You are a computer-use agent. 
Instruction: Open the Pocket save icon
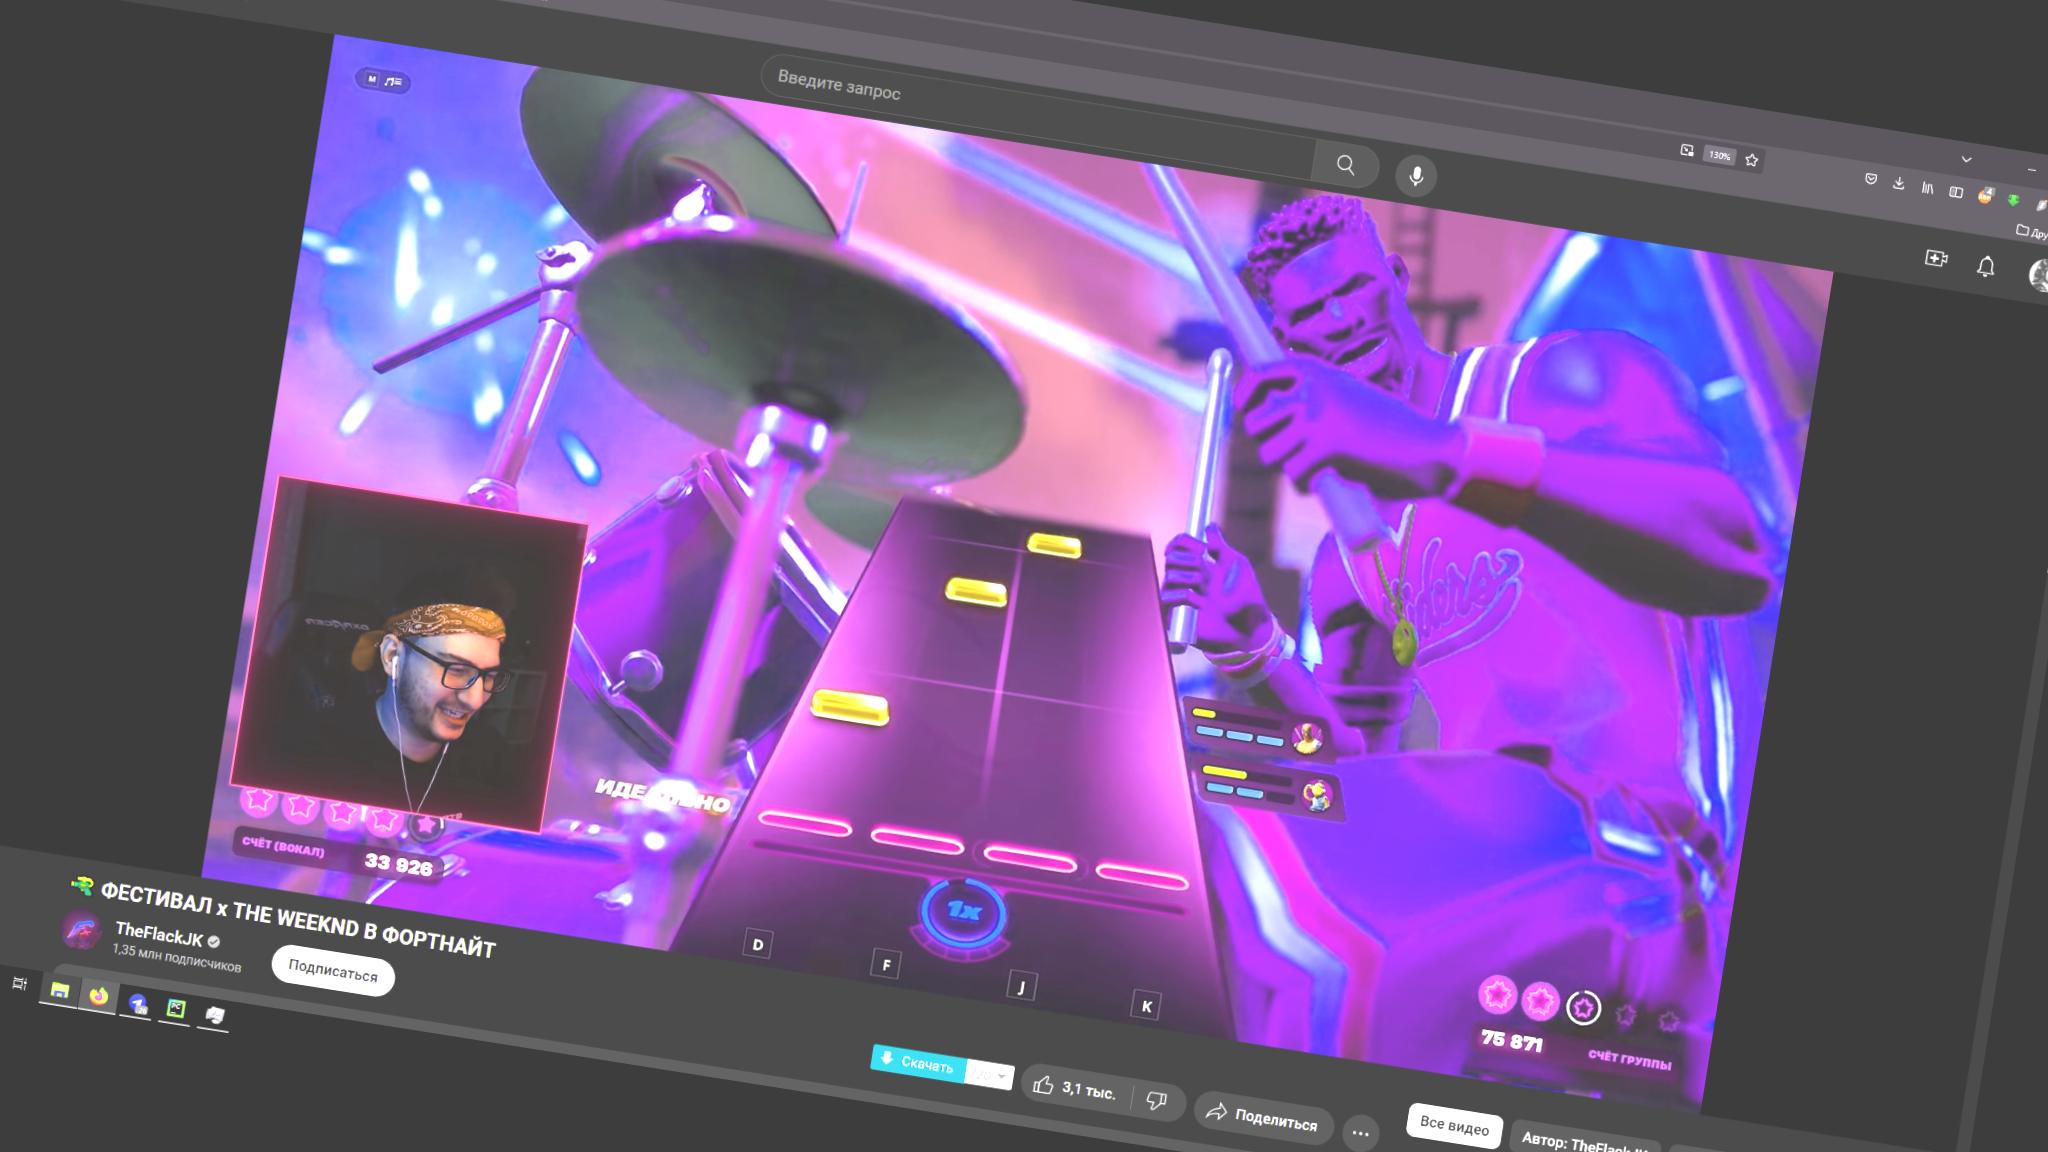point(1870,178)
